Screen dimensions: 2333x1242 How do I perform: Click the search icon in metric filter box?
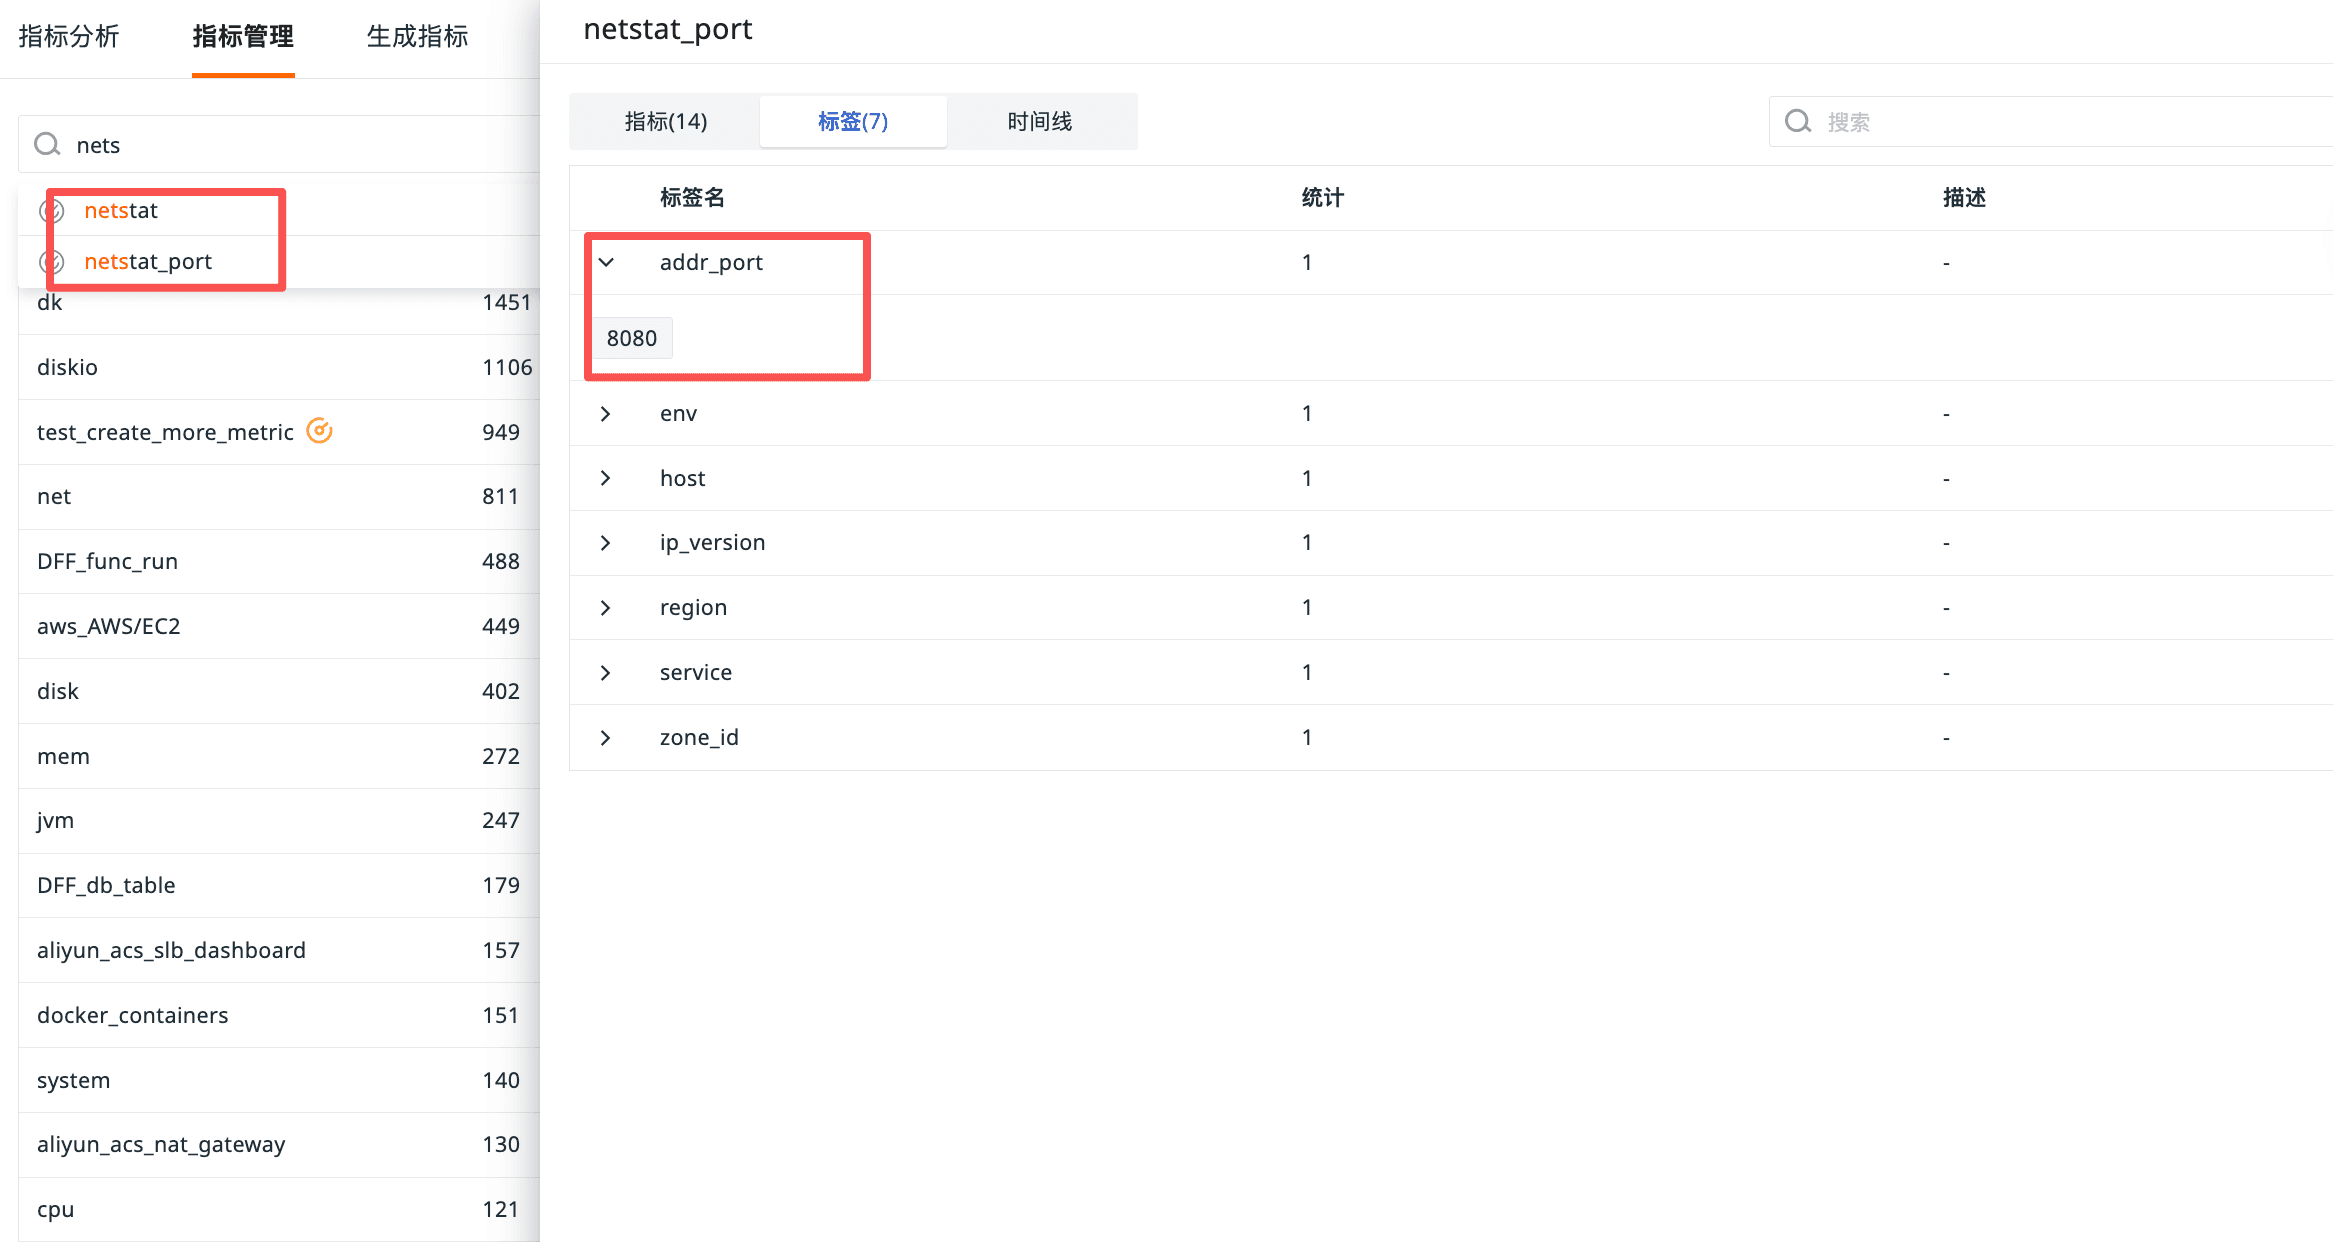[47, 145]
